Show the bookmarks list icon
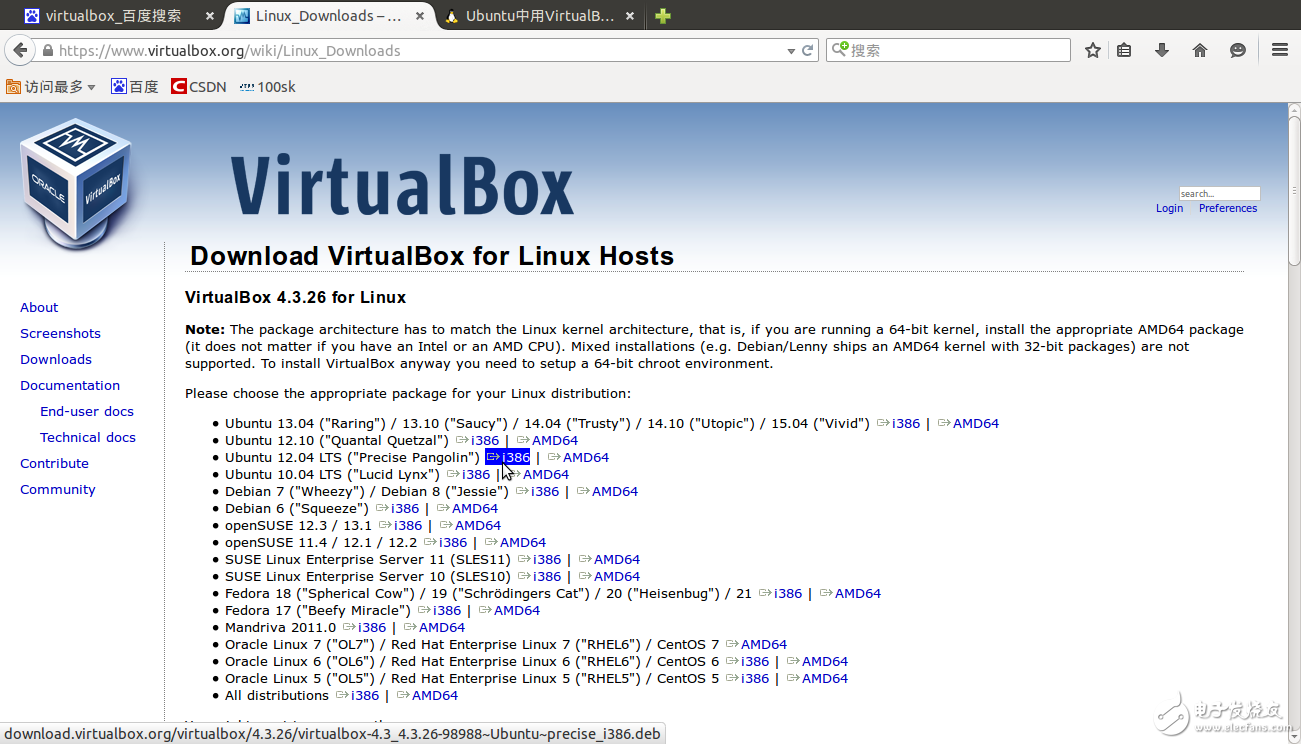 pos(1124,50)
